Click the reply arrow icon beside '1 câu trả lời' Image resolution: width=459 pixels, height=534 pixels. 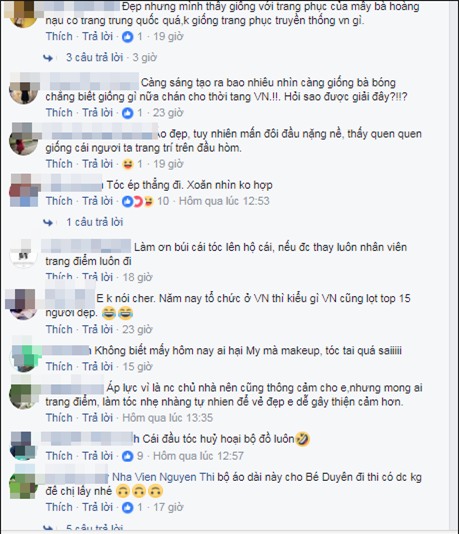(x=48, y=222)
